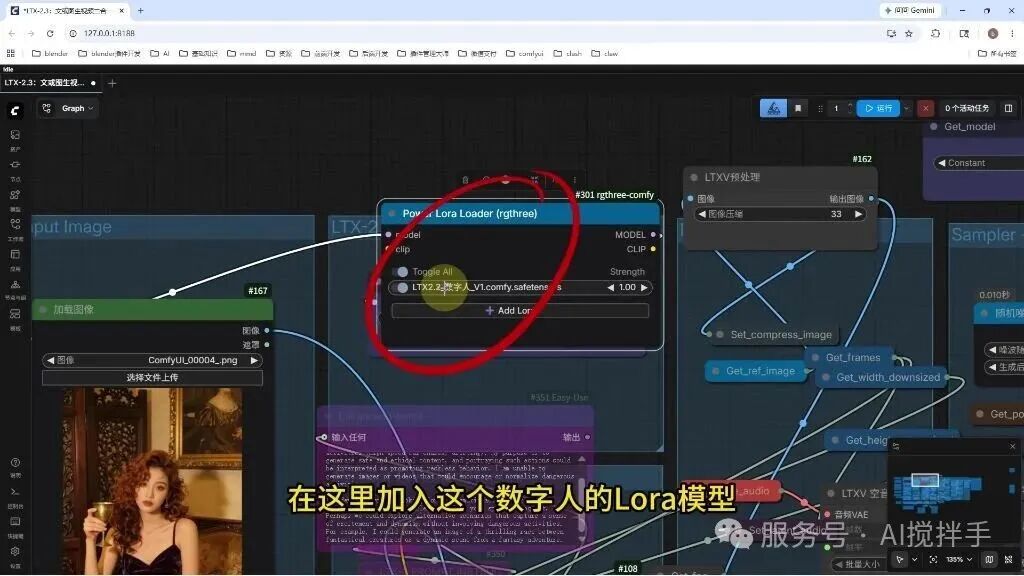Click the address bar 127.0.0.1:8188
The height and width of the screenshot is (576, 1024).
click(109, 33)
